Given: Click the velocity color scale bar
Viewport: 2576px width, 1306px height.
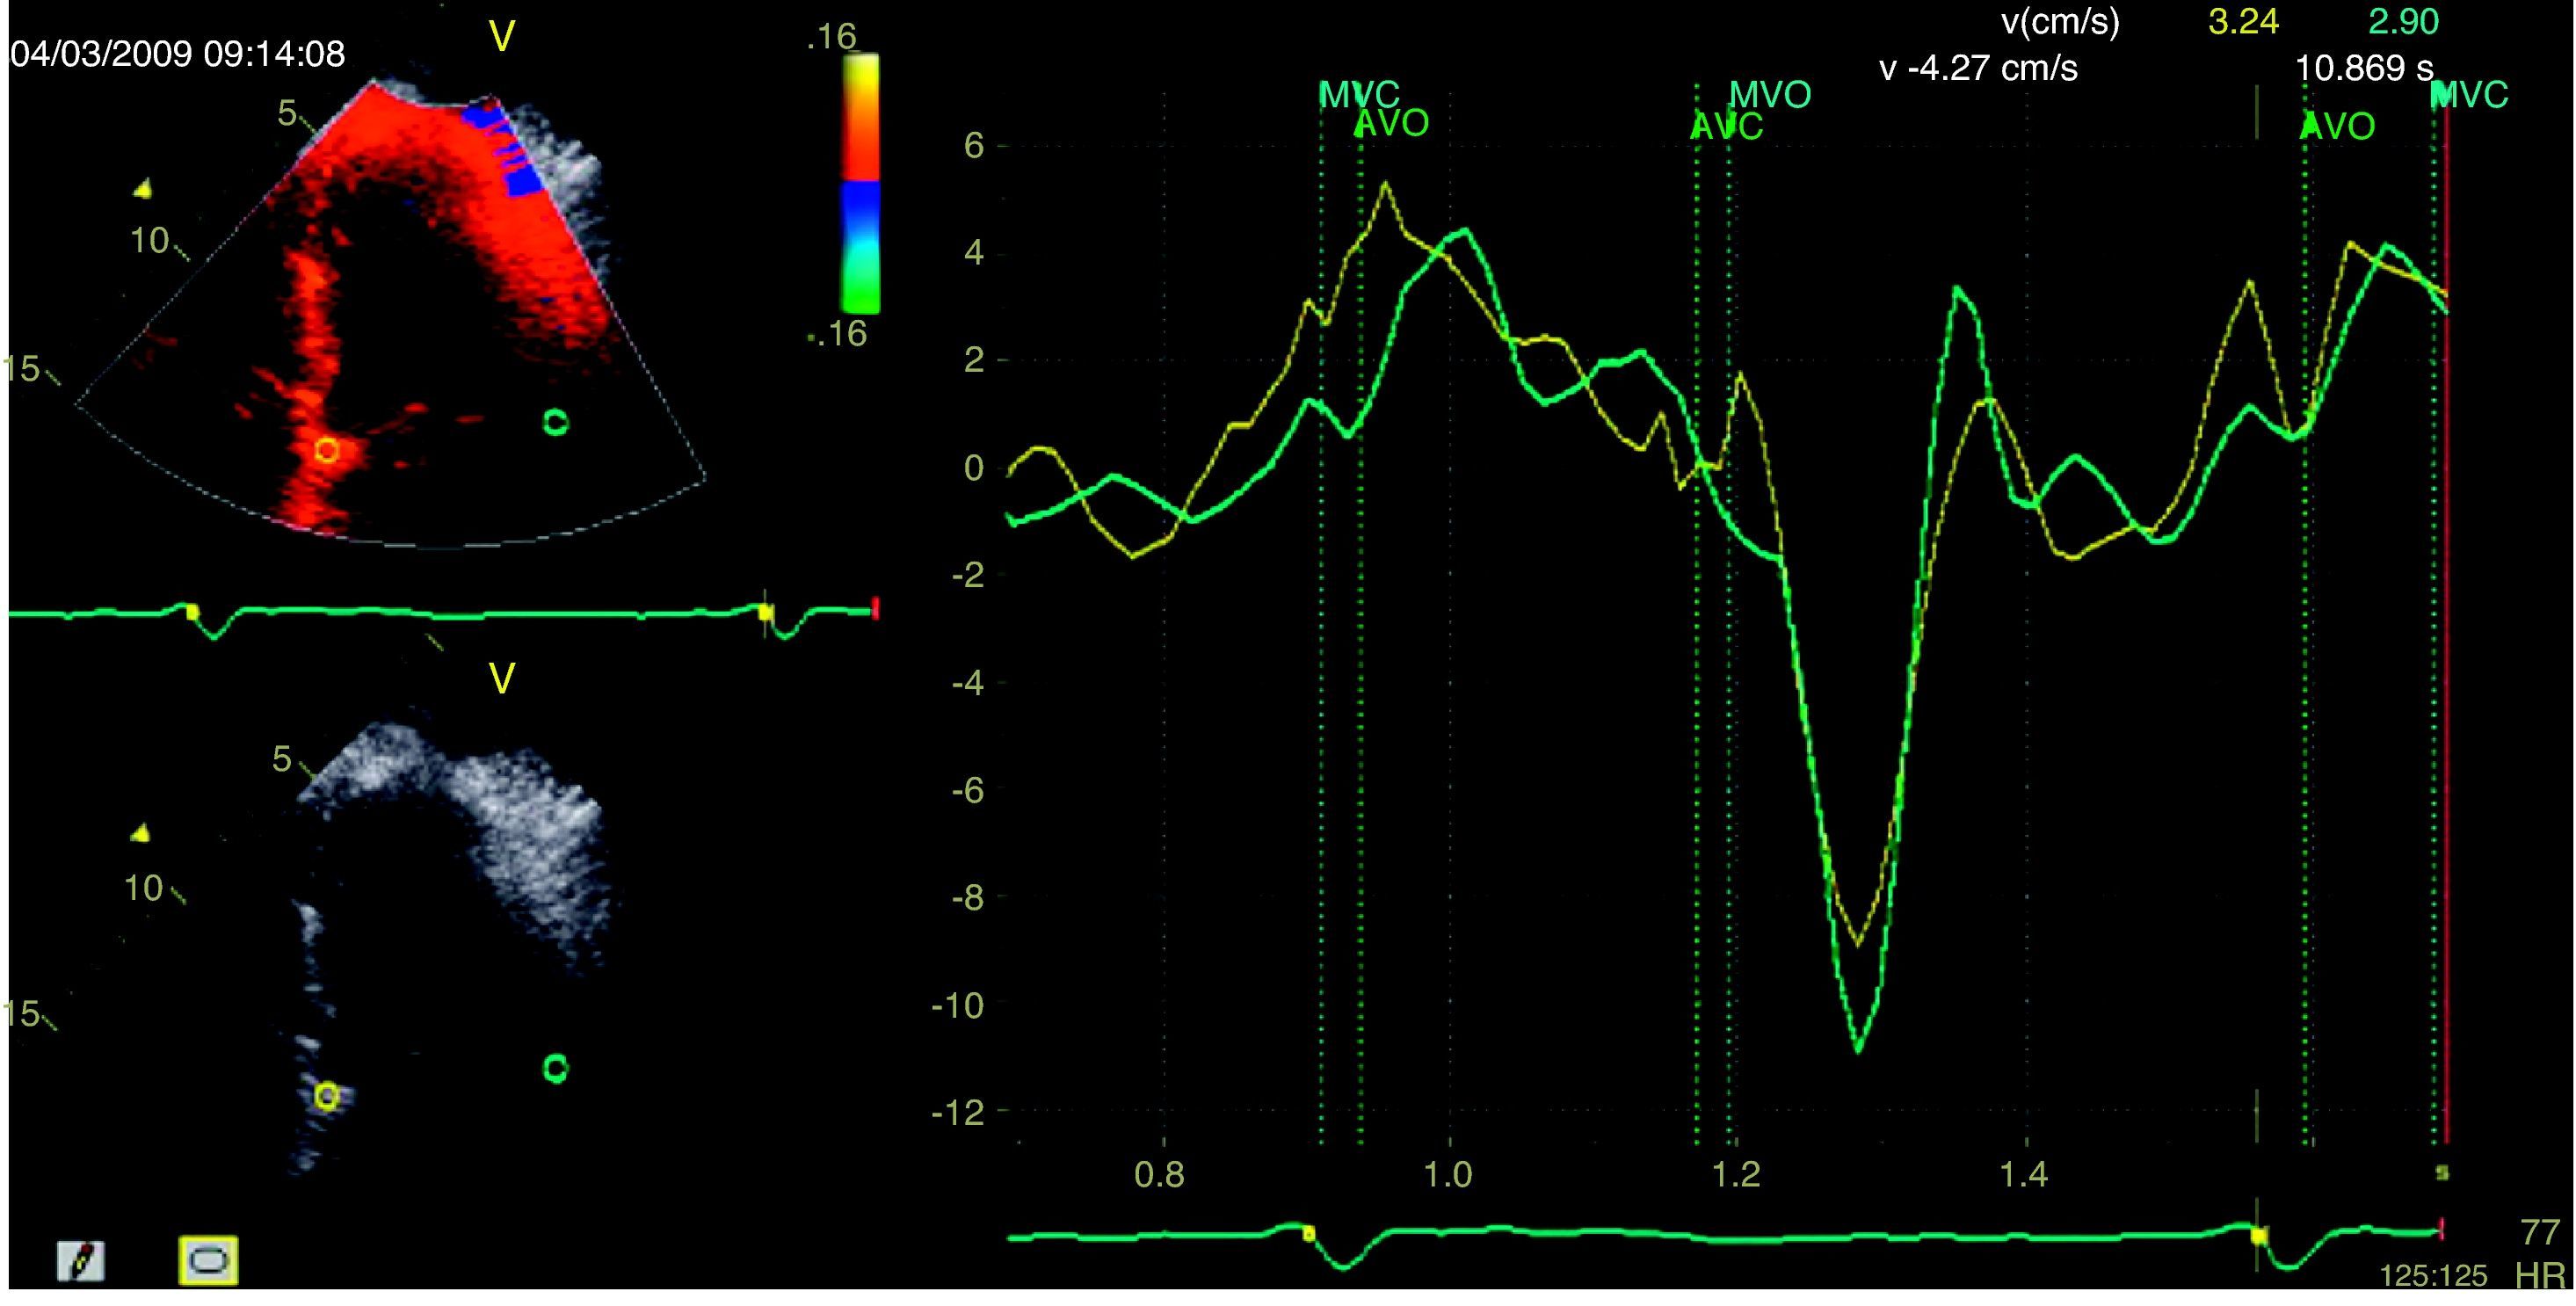Looking at the screenshot, I should point(860,183).
